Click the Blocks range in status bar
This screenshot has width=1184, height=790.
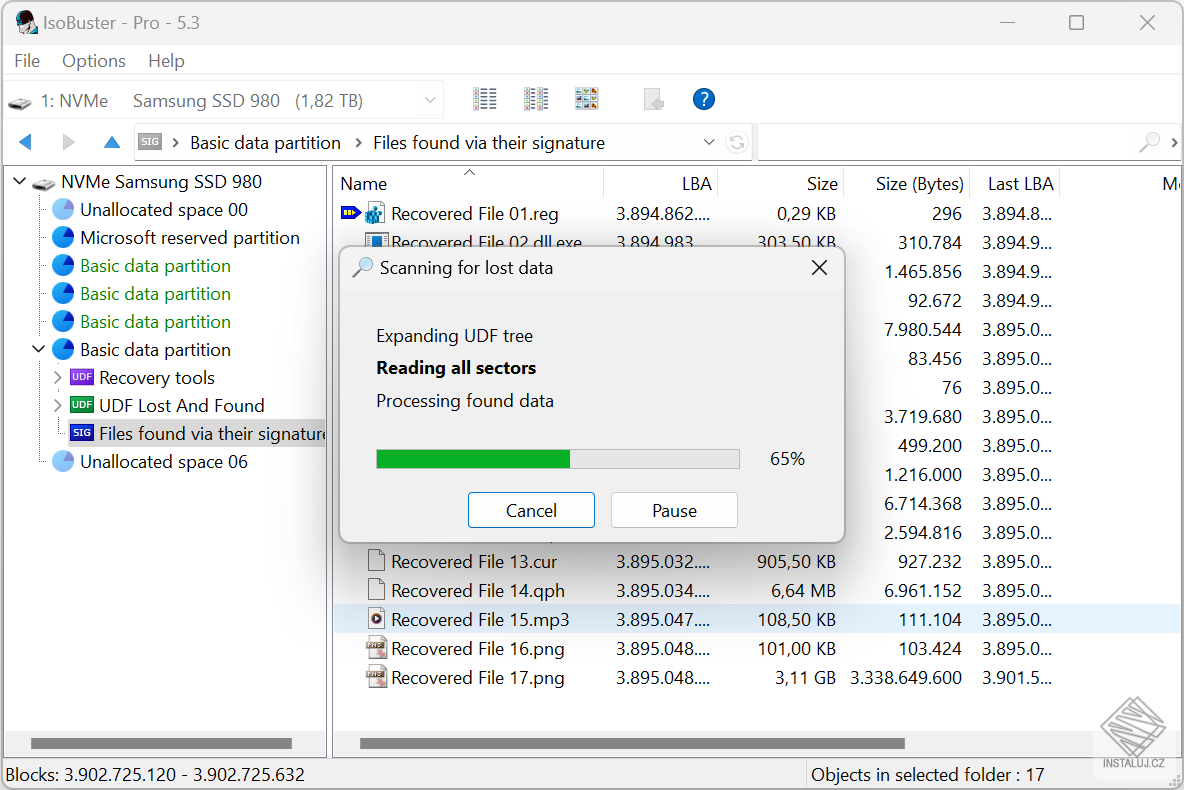(155, 774)
